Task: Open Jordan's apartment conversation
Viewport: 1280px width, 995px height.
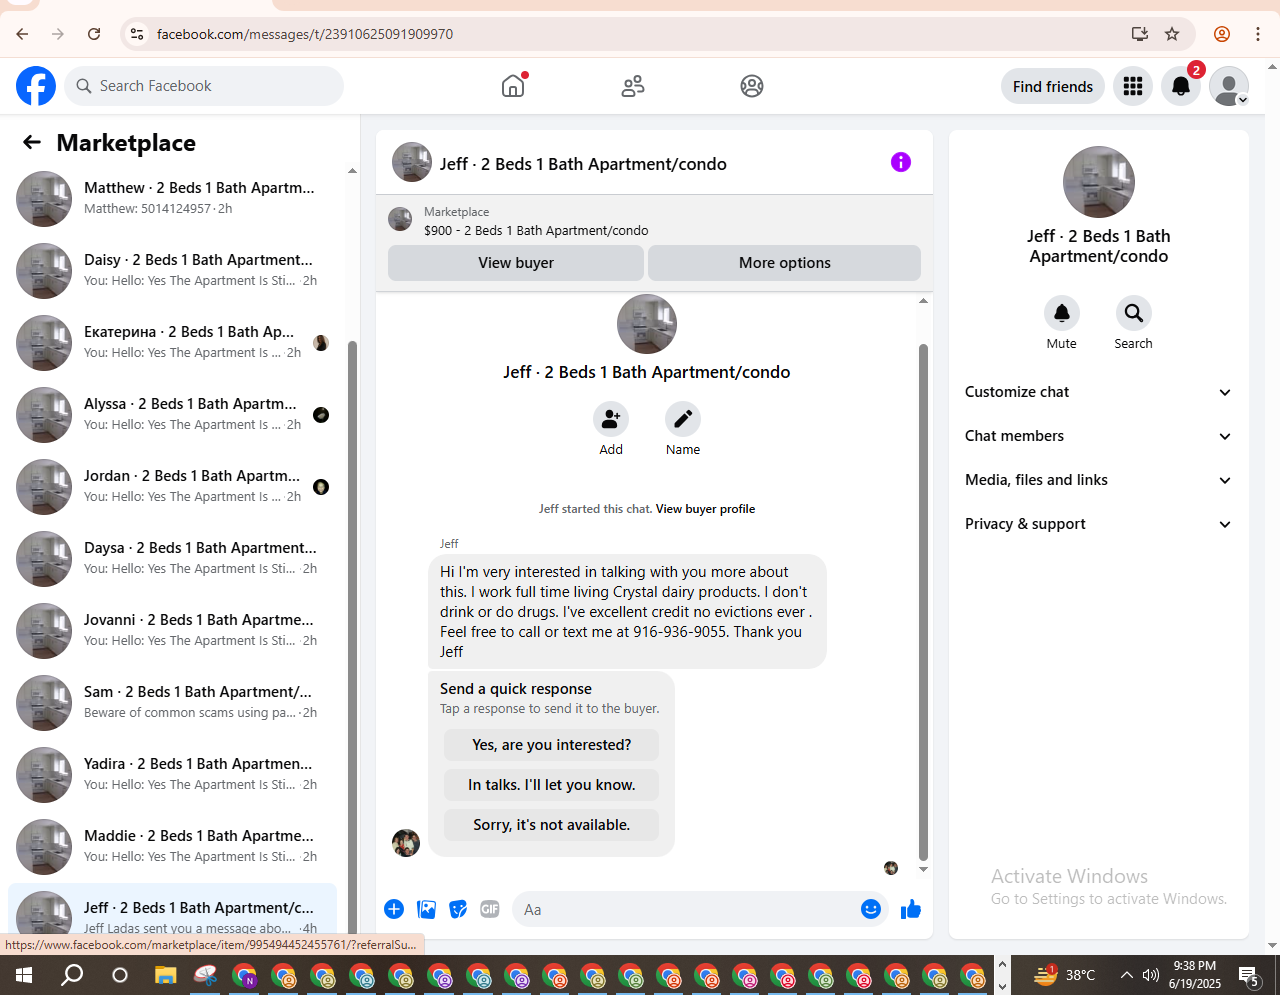Action: (x=172, y=486)
